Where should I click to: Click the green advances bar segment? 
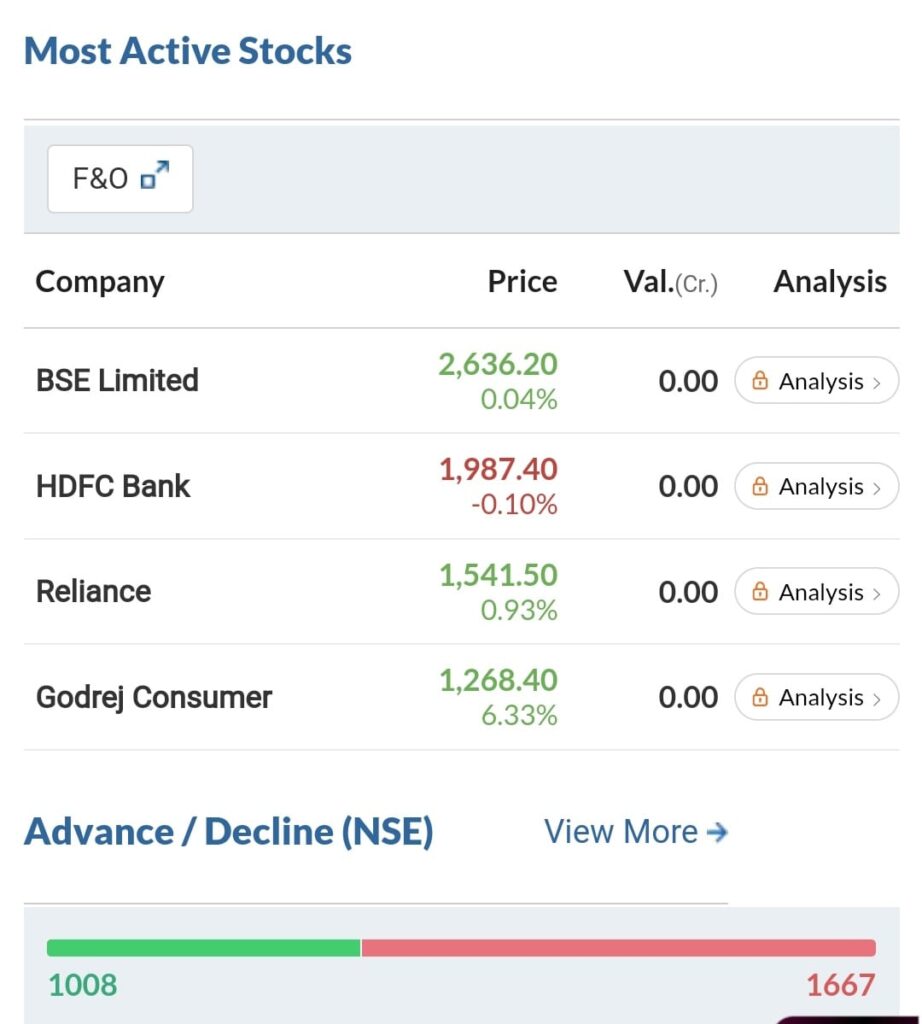click(204, 948)
